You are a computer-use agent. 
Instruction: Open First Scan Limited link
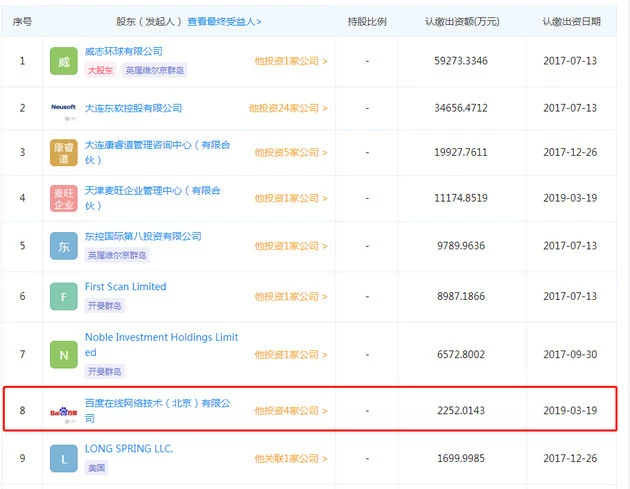pos(125,286)
